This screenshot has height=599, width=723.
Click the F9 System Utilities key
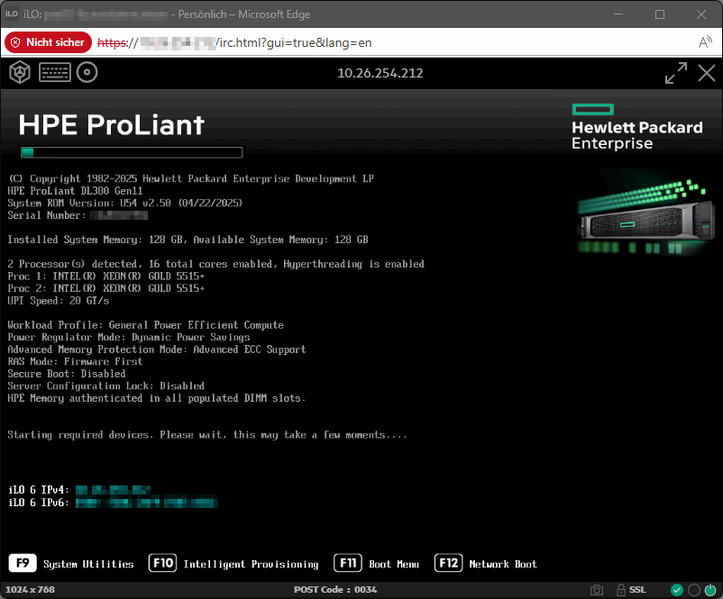click(x=23, y=563)
